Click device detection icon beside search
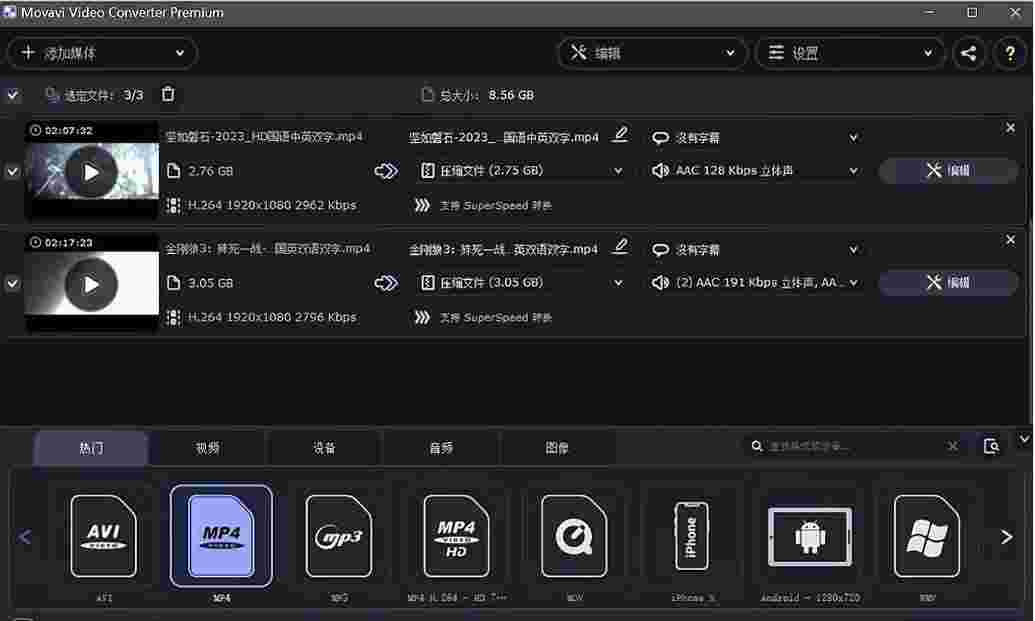 pyautogui.click(x=991, y=446)
